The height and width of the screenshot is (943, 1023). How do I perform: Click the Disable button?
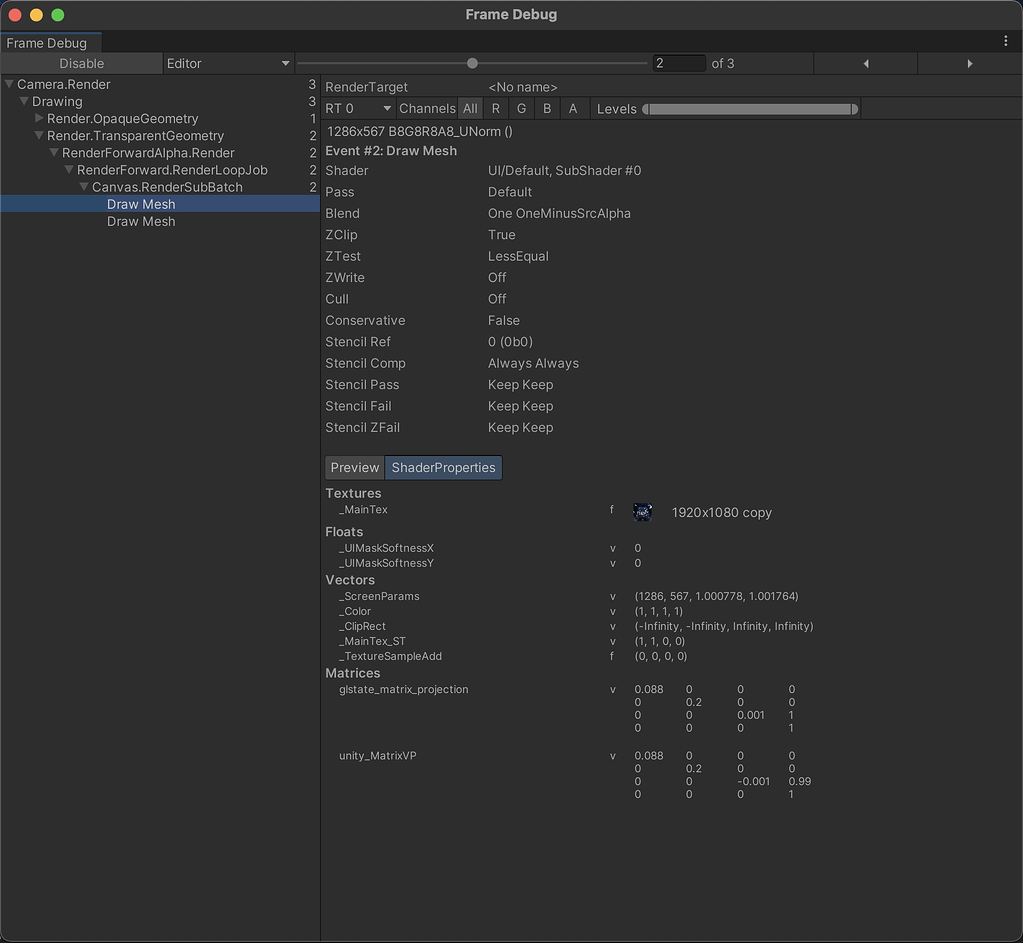tap(80, 63)
